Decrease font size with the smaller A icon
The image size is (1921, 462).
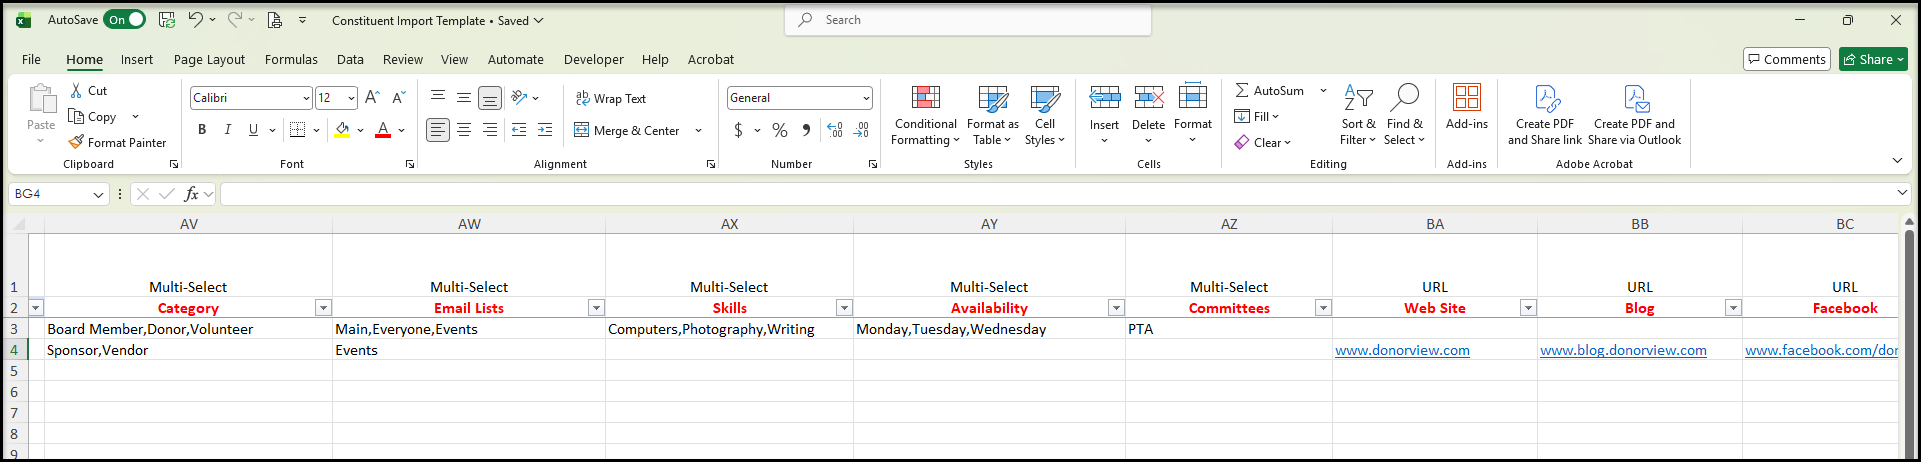coord(398,98)
